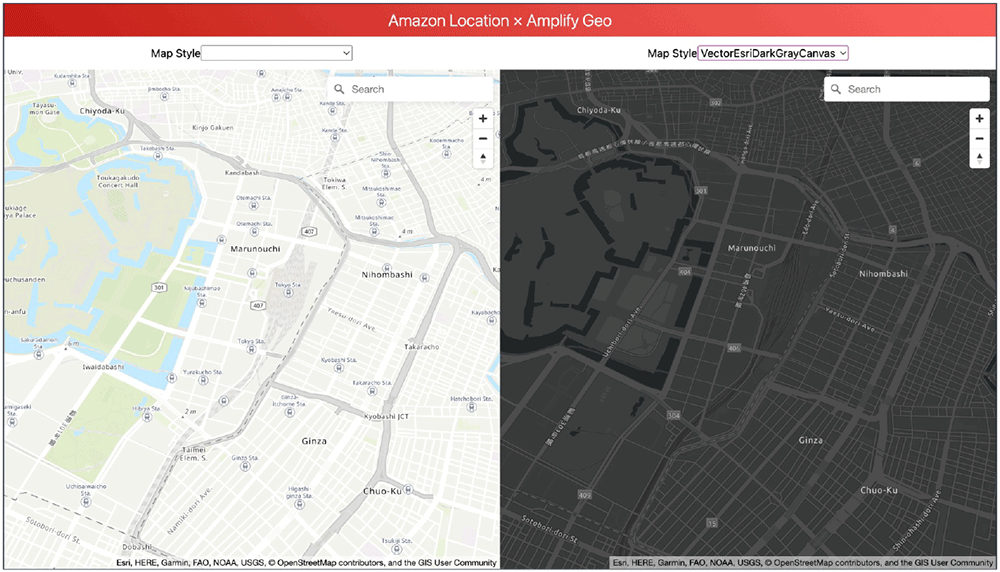The width and height of the screenshot is (1000, 572).
Task: Click the Marunouchi label on dark map
Action: pyautogui.click(x=754, y=248)
